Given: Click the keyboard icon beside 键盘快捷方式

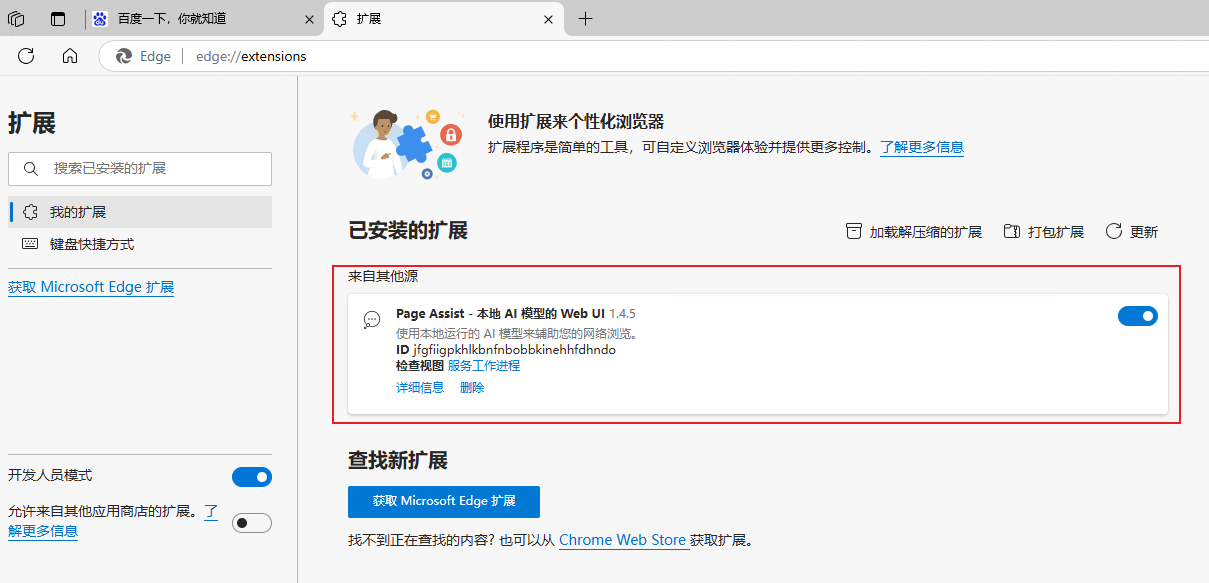Looking at the screenshot, I should [x=30, y=244].
